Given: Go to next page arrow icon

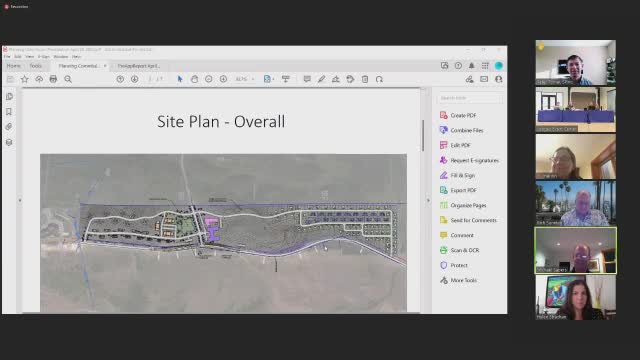Looking at the screenshot, I should [134, 79].
